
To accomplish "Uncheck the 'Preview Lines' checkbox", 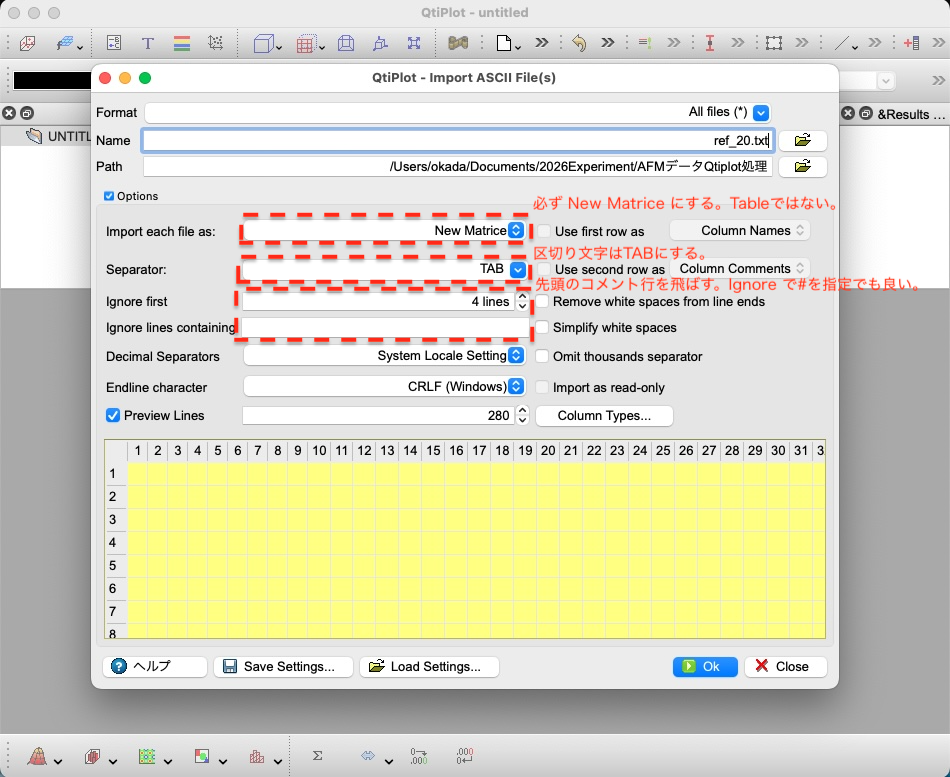I will click(113, 415).
